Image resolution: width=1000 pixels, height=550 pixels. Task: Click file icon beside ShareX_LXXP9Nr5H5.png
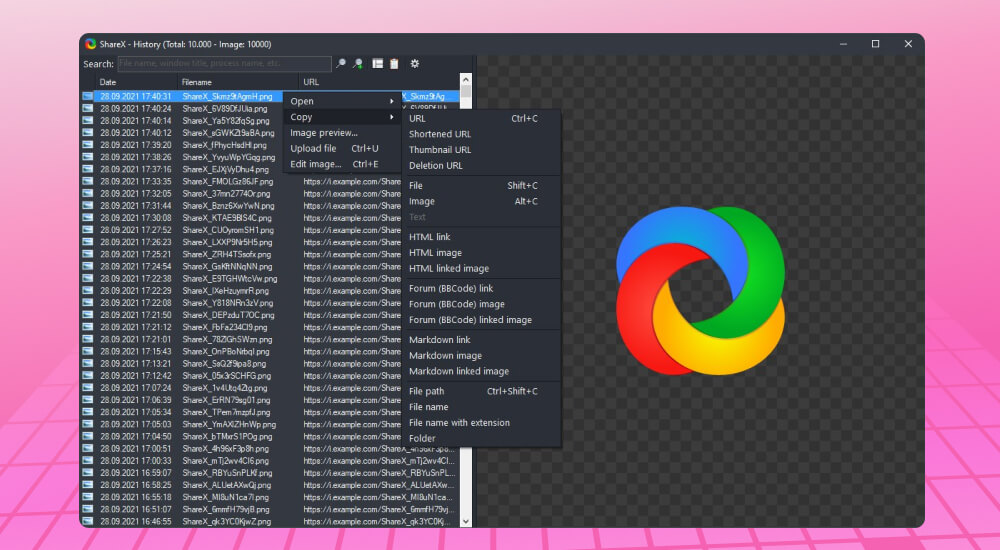[87, 242]
